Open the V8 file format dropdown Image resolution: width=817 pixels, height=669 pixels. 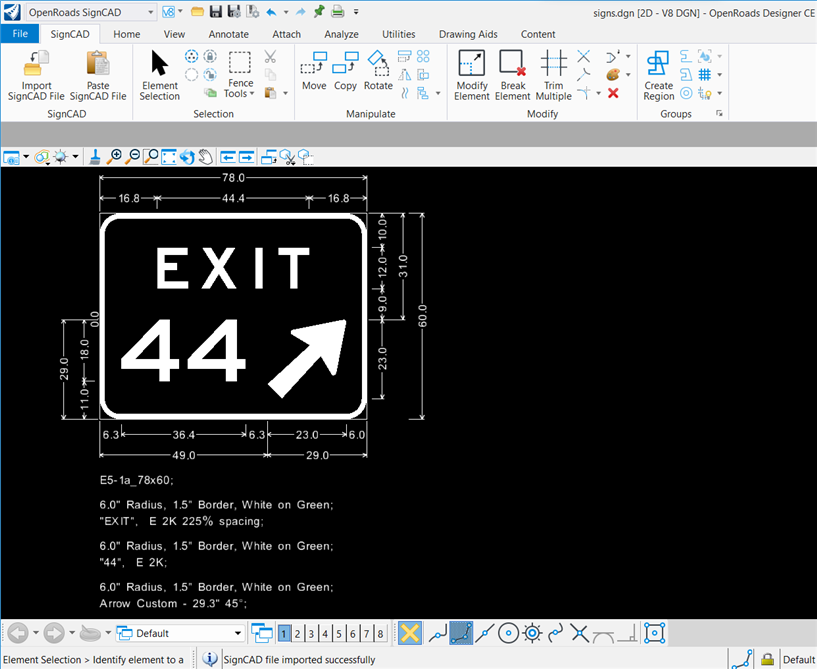181,11
